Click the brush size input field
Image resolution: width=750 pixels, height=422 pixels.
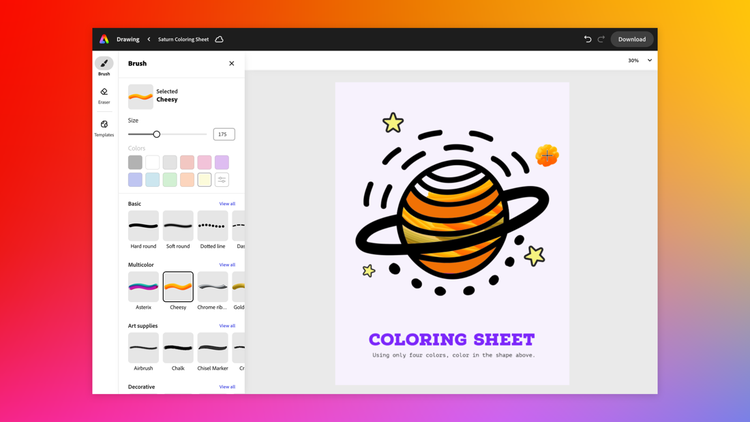pyautogui.click(x=224, y=134)
